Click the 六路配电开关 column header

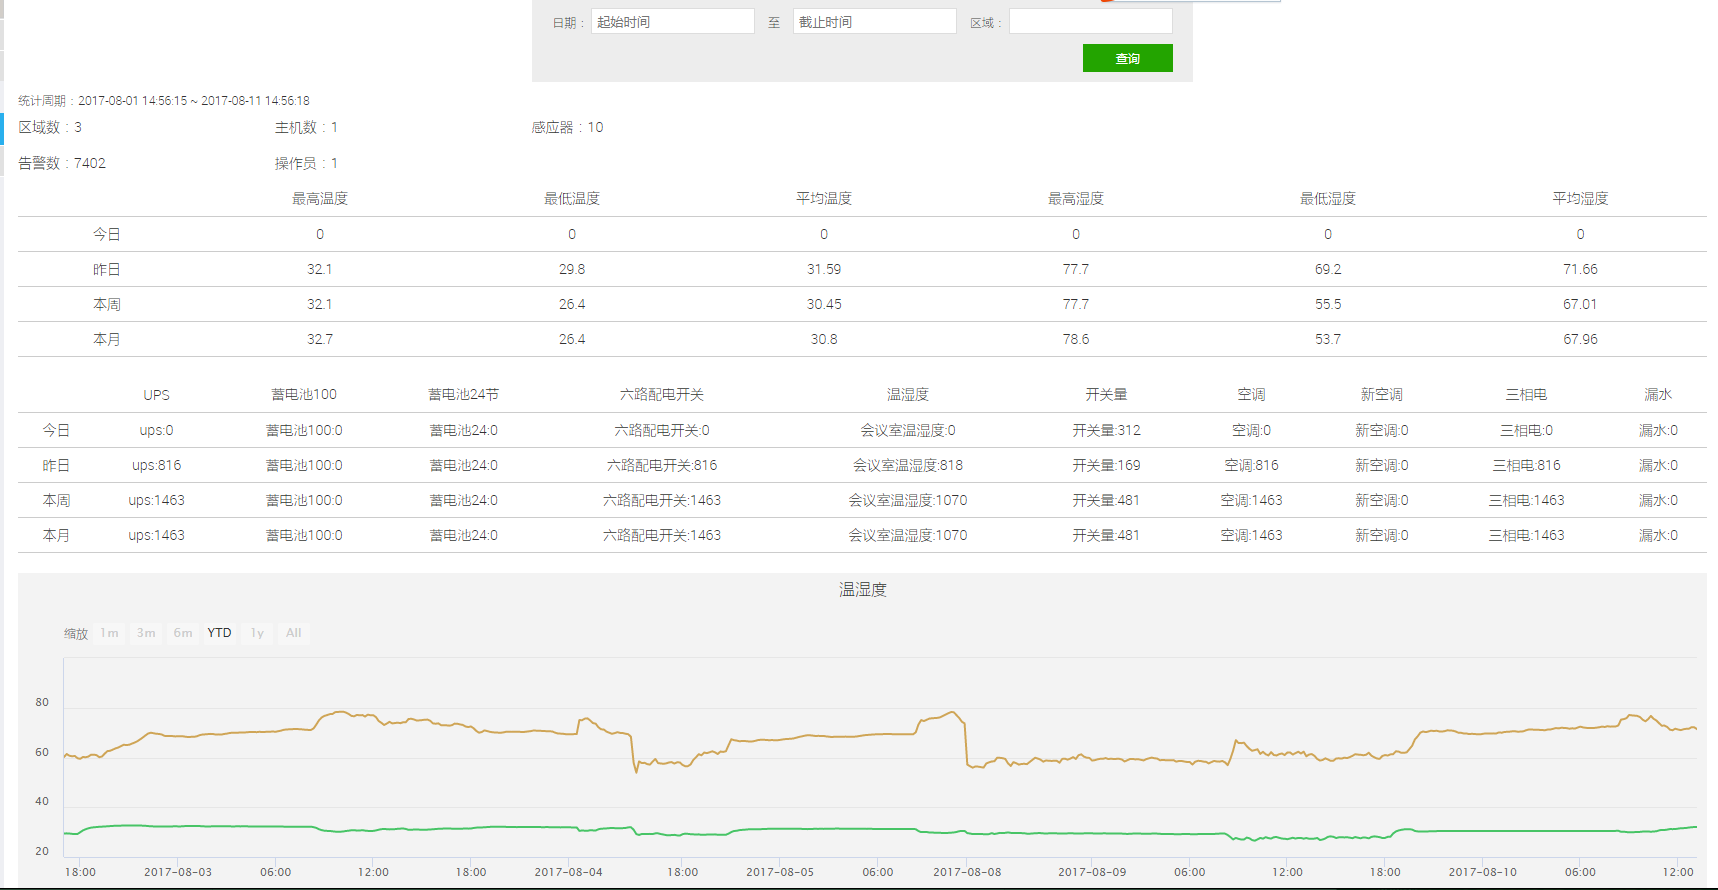(662, 395)
